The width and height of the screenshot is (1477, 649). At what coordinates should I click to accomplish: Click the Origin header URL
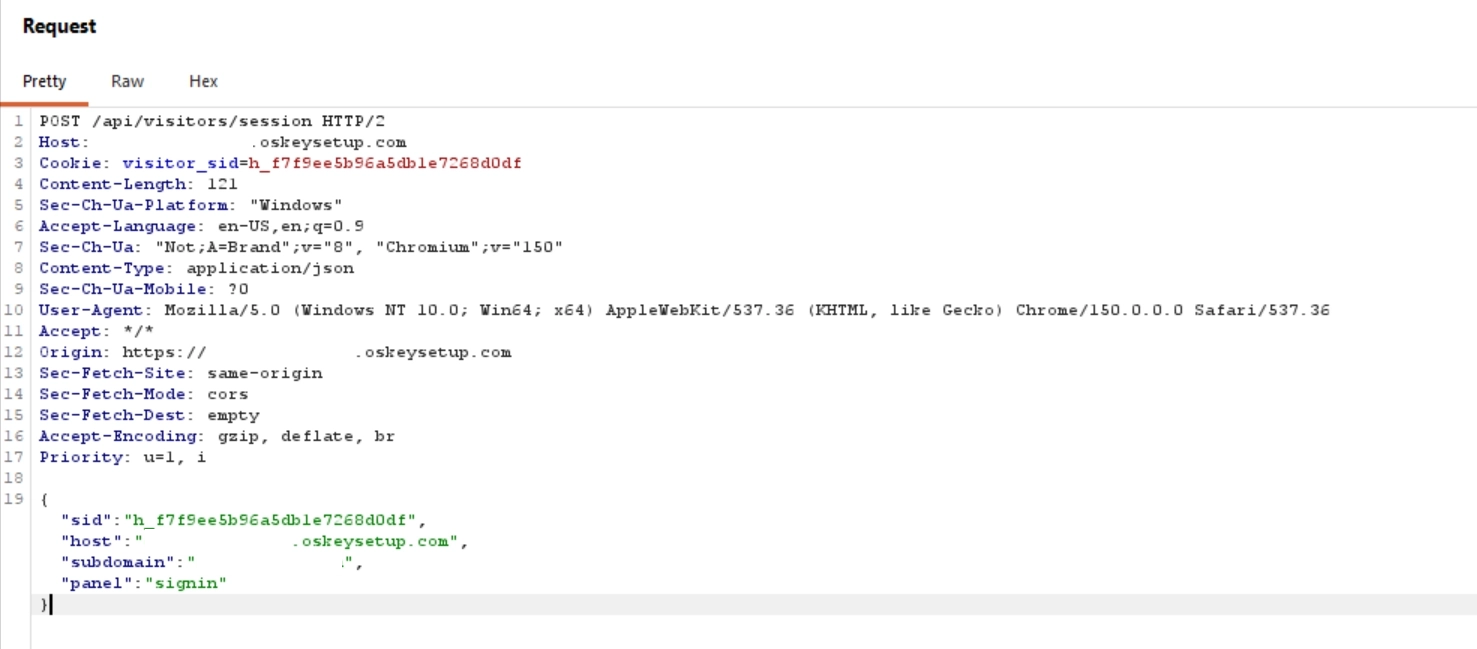click(317, 352)
